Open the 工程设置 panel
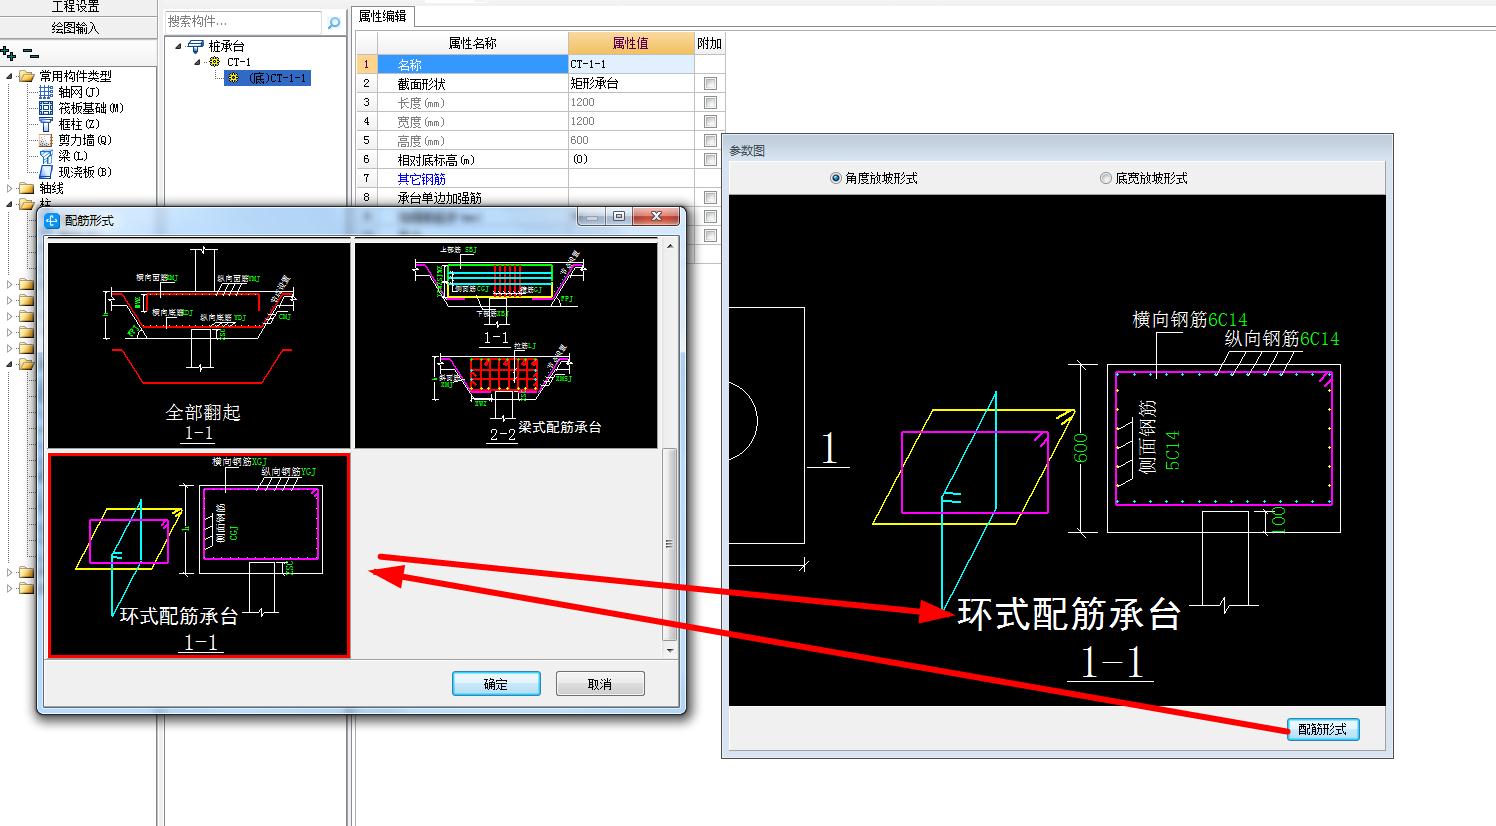1496x826 pixels. pos(76,7)
